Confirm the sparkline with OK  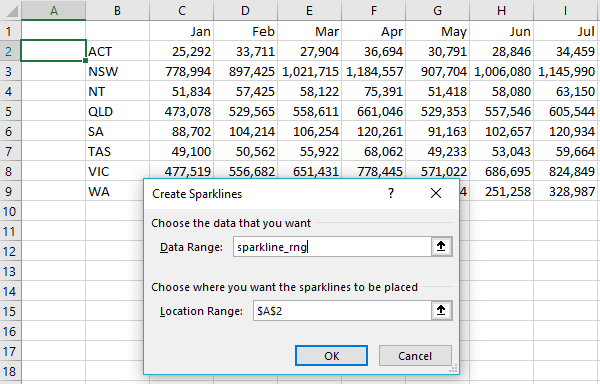[331, 356]
